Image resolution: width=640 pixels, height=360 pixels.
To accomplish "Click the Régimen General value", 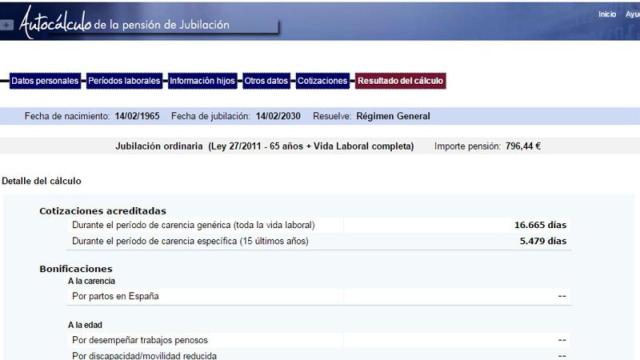I will (393, 116).
